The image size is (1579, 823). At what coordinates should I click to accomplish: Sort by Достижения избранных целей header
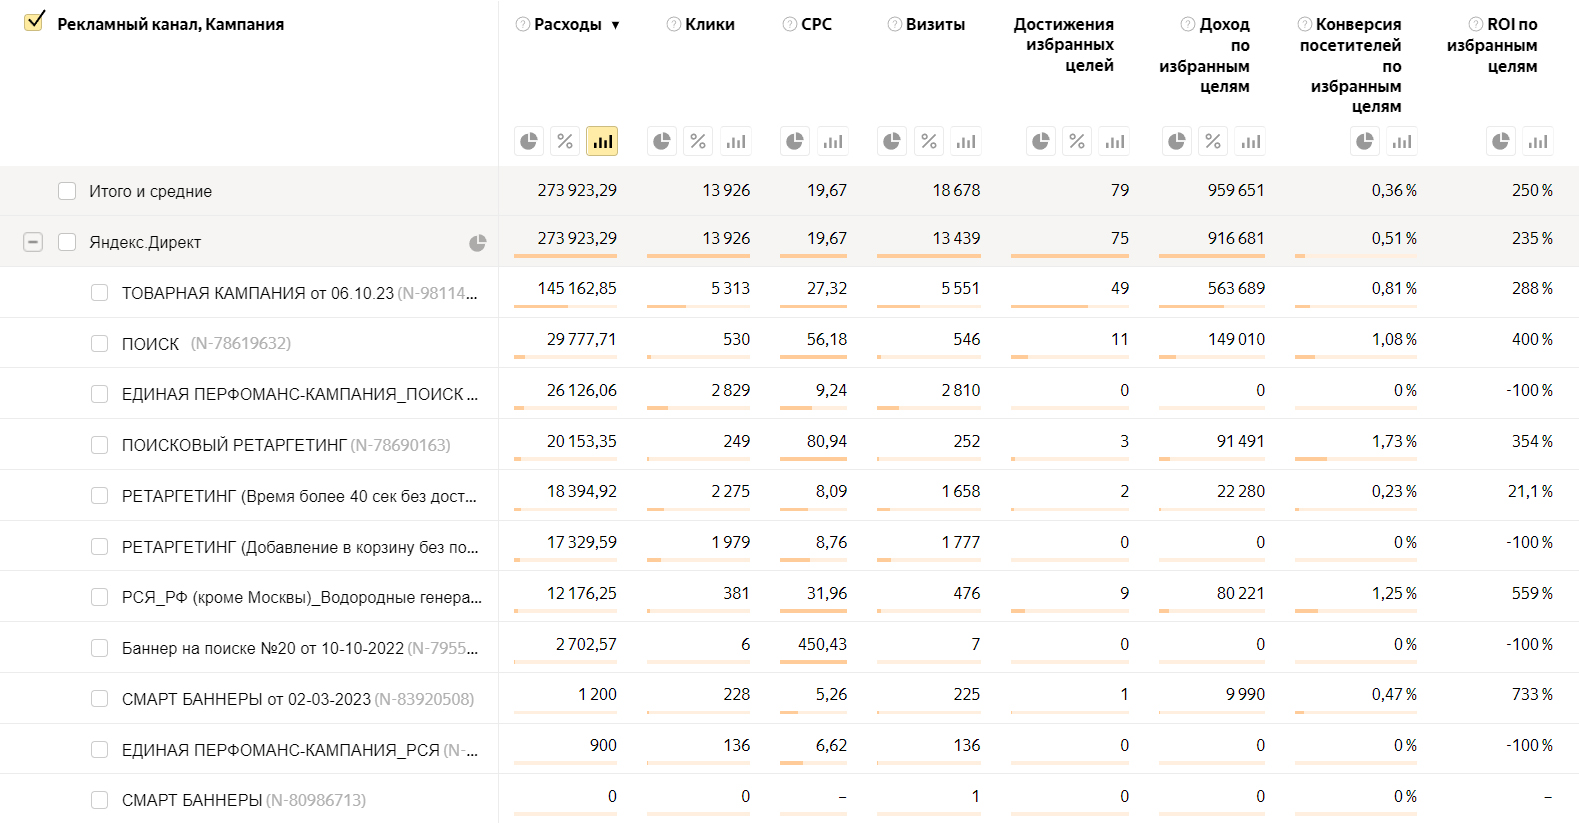click(1064, 45)
